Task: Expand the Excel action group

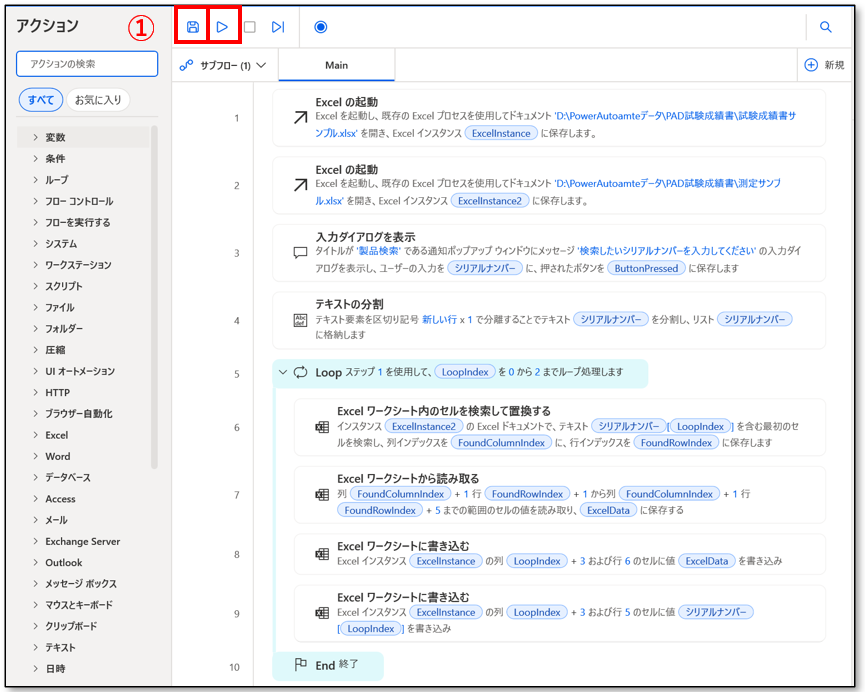Action: click(56, 435)
